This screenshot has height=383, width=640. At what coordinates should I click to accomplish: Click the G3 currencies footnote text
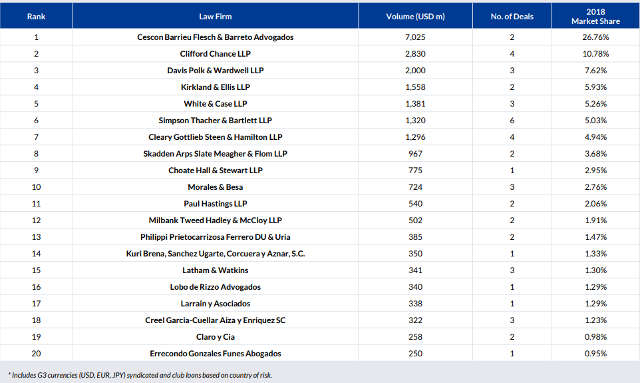[x=140, y=375]
